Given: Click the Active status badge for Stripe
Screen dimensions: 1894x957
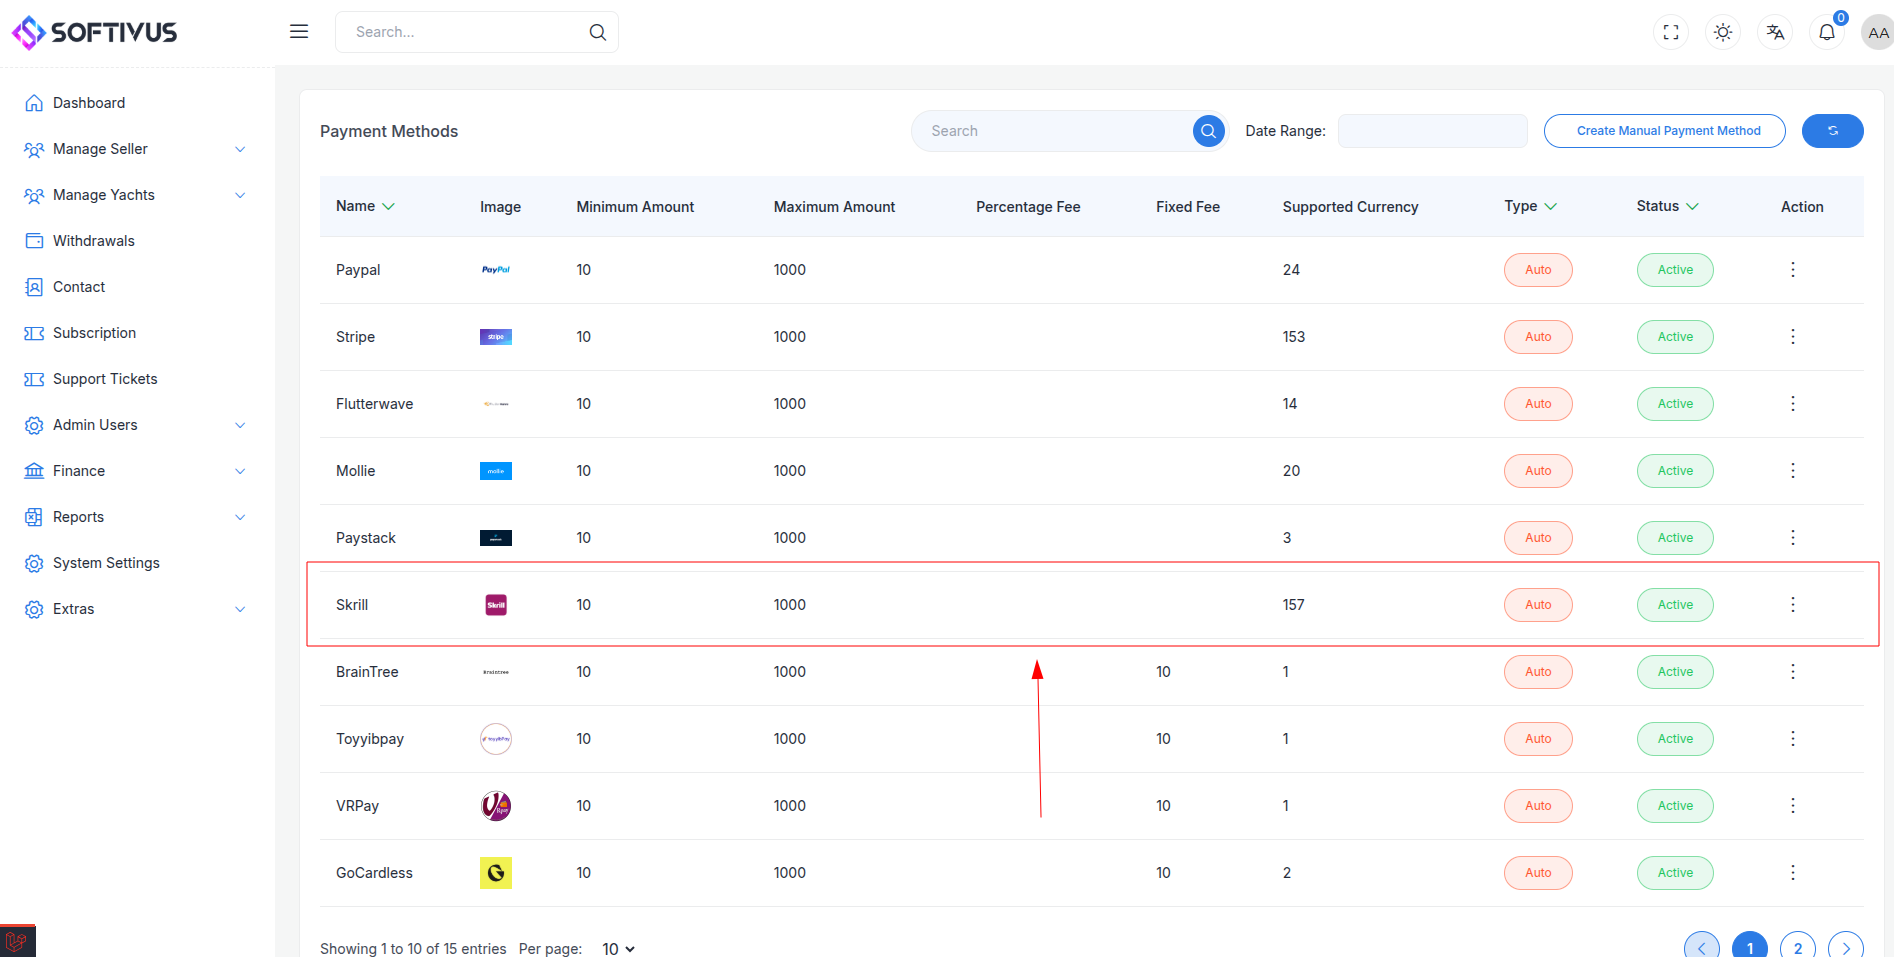Looking at the screenshot, I should tap(1675, 337).
